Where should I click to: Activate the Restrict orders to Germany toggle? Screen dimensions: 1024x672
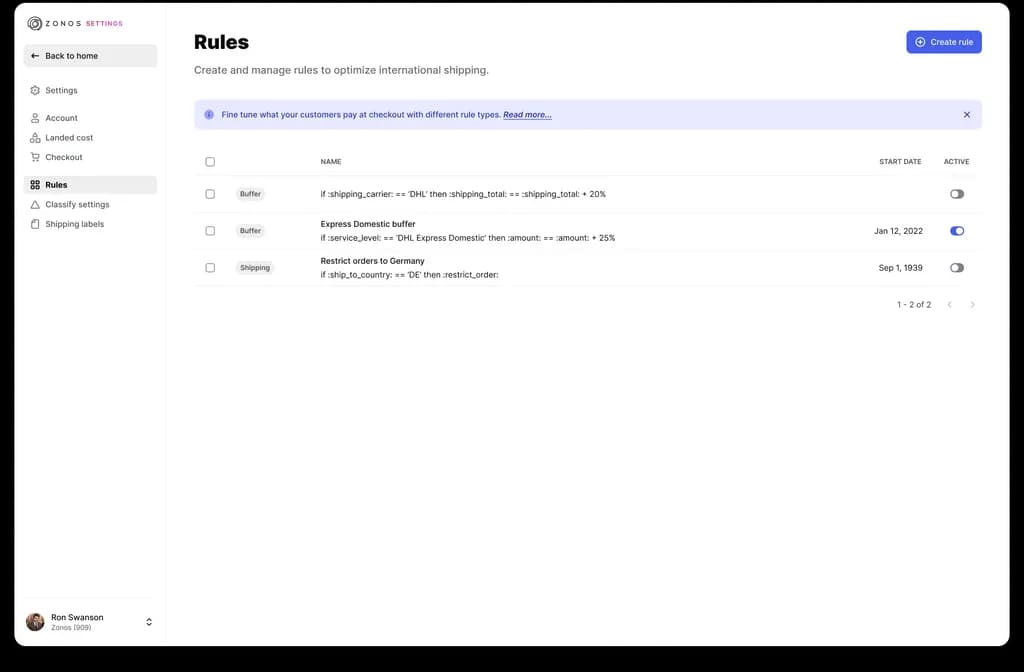coord(956,268)
